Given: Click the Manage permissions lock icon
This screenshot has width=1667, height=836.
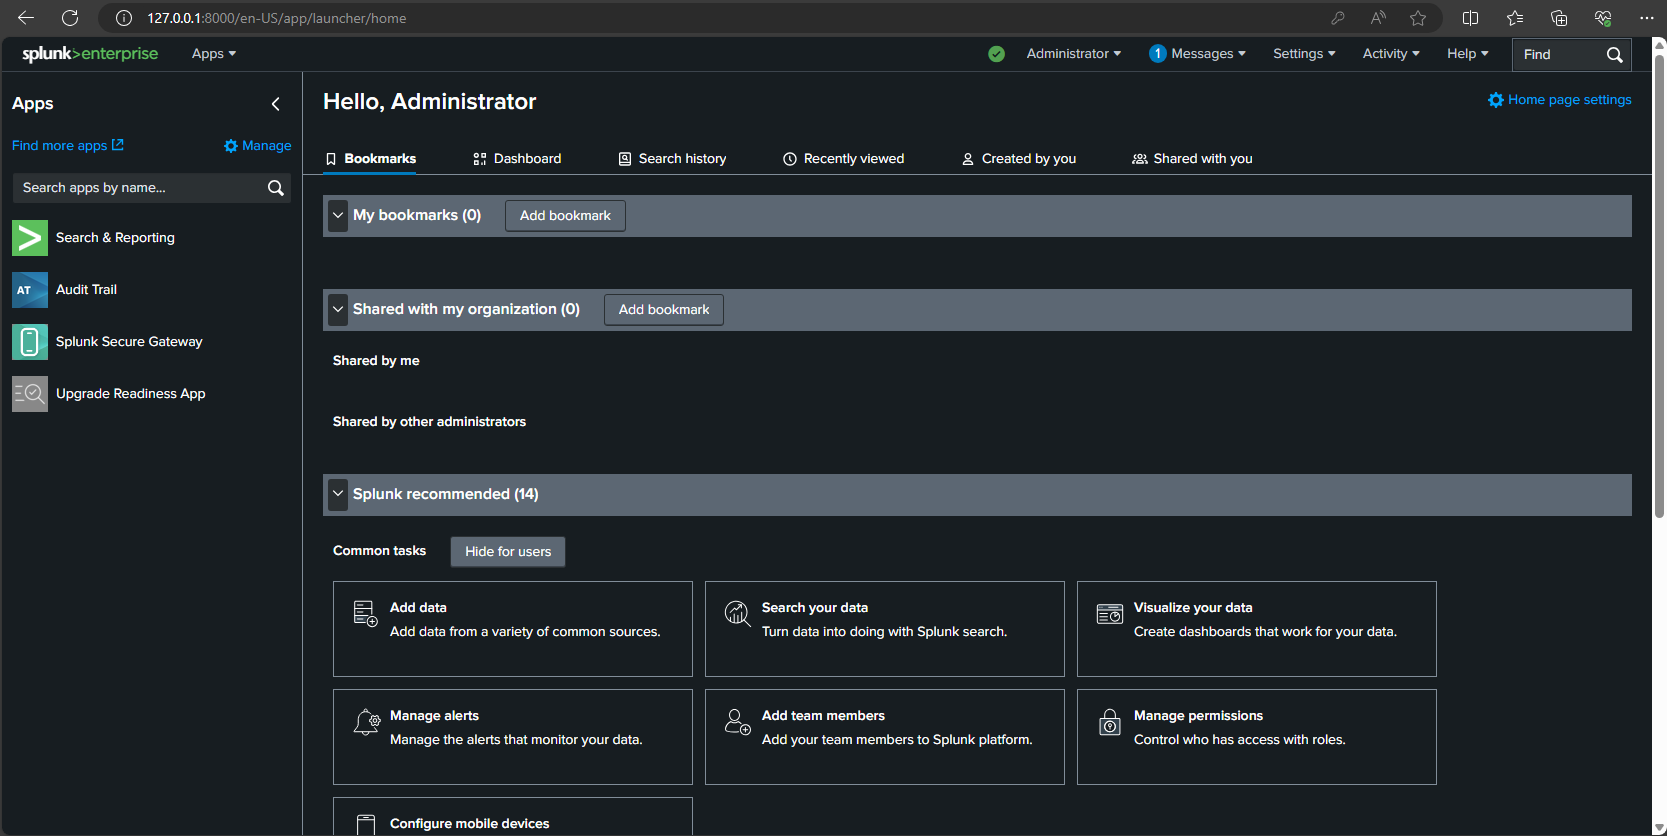Looking at the screenshot, I should (x=1110, y=721).
